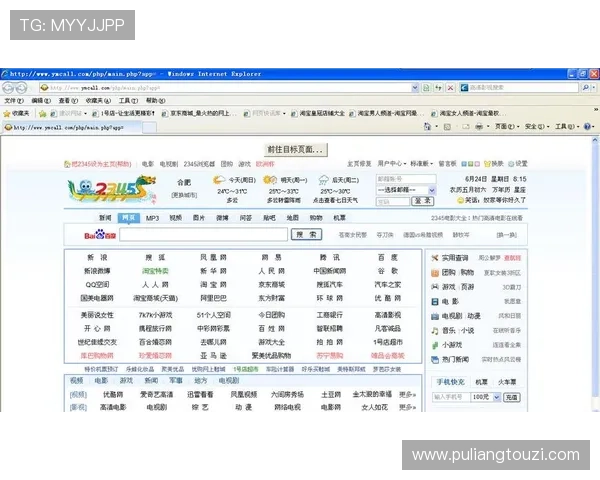Click the 换肤 skin icon

[487, 164]
